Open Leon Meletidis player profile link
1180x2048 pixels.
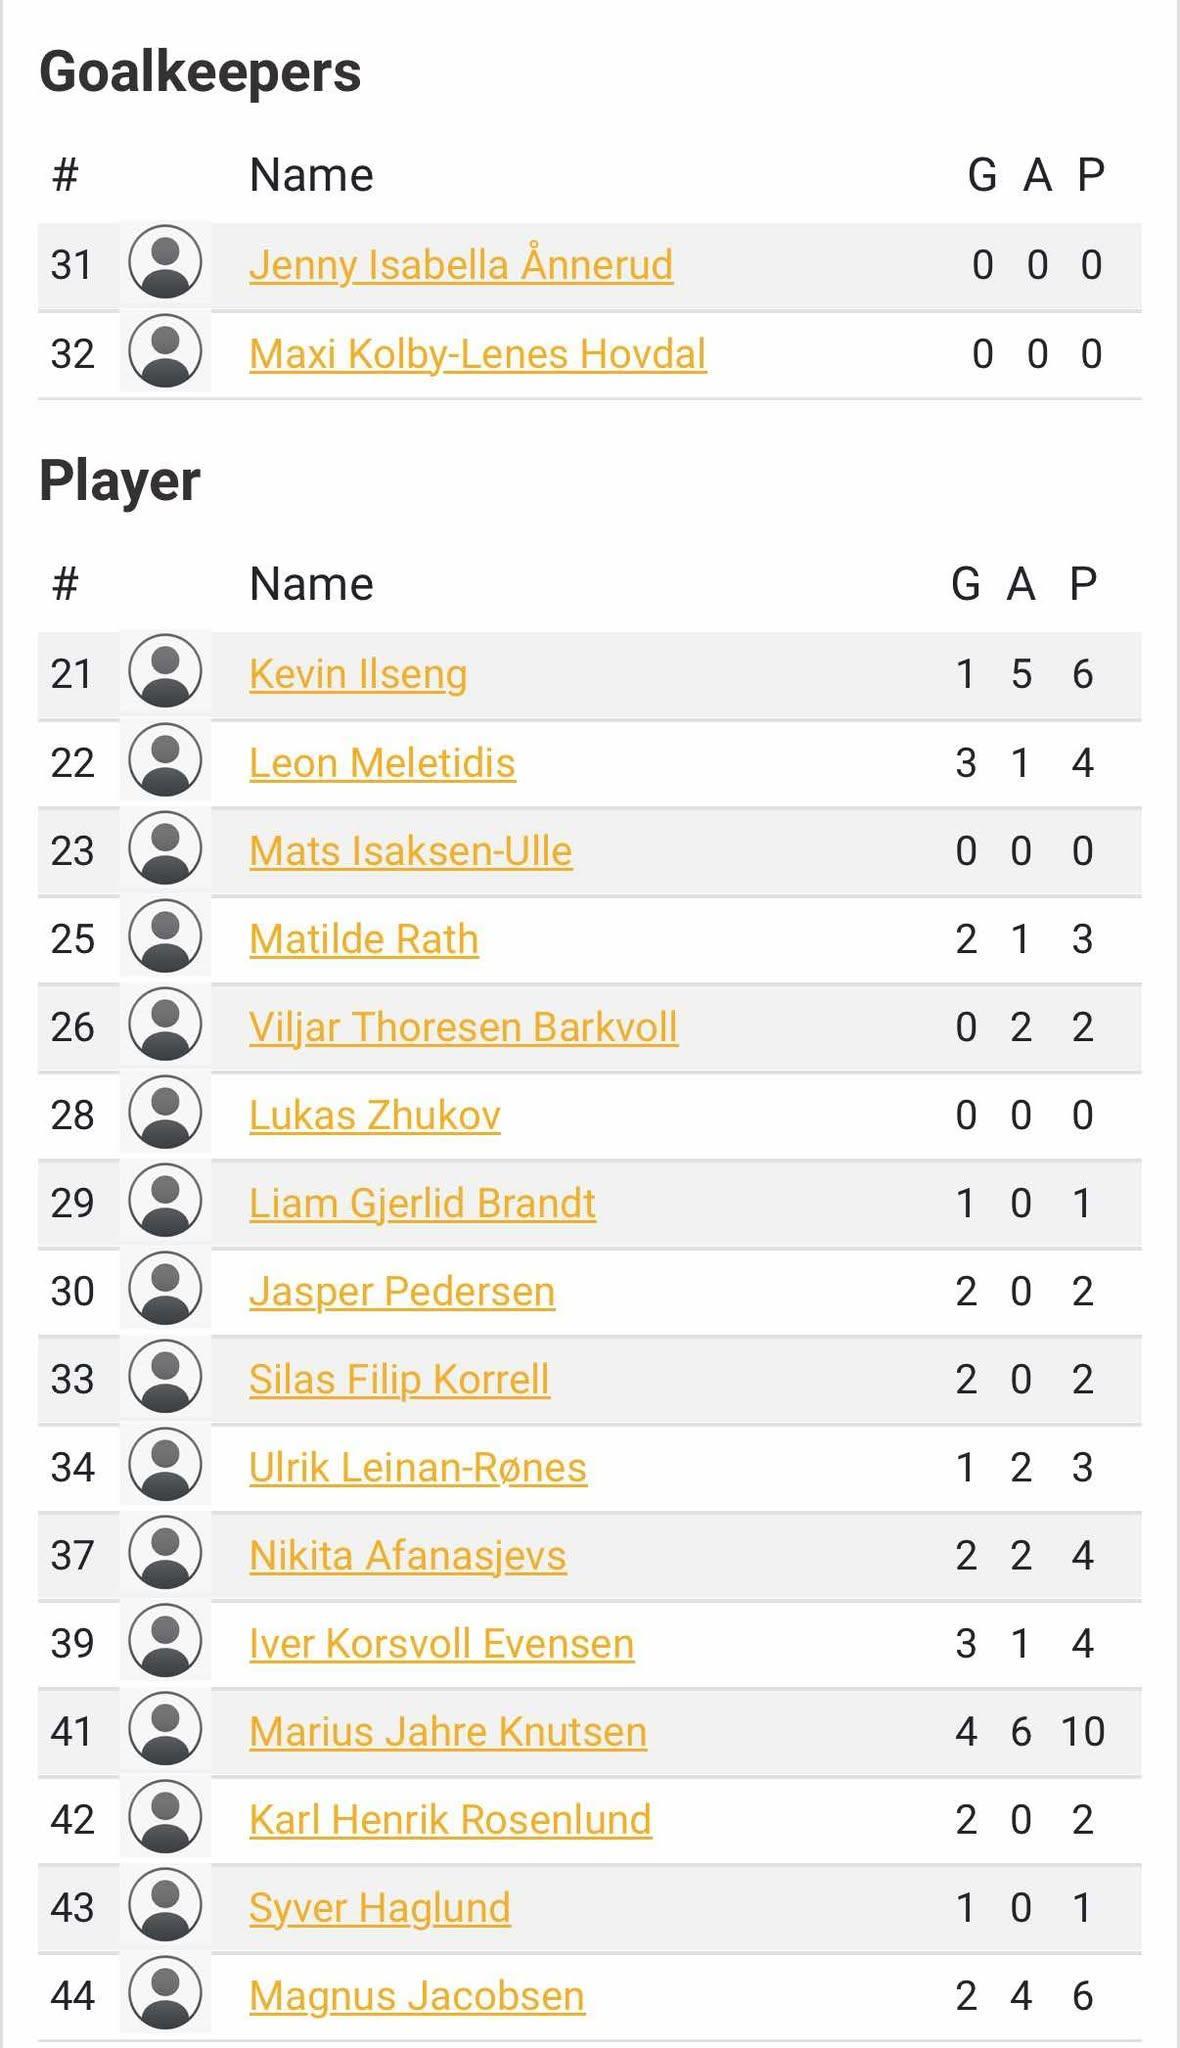[382, 763]
